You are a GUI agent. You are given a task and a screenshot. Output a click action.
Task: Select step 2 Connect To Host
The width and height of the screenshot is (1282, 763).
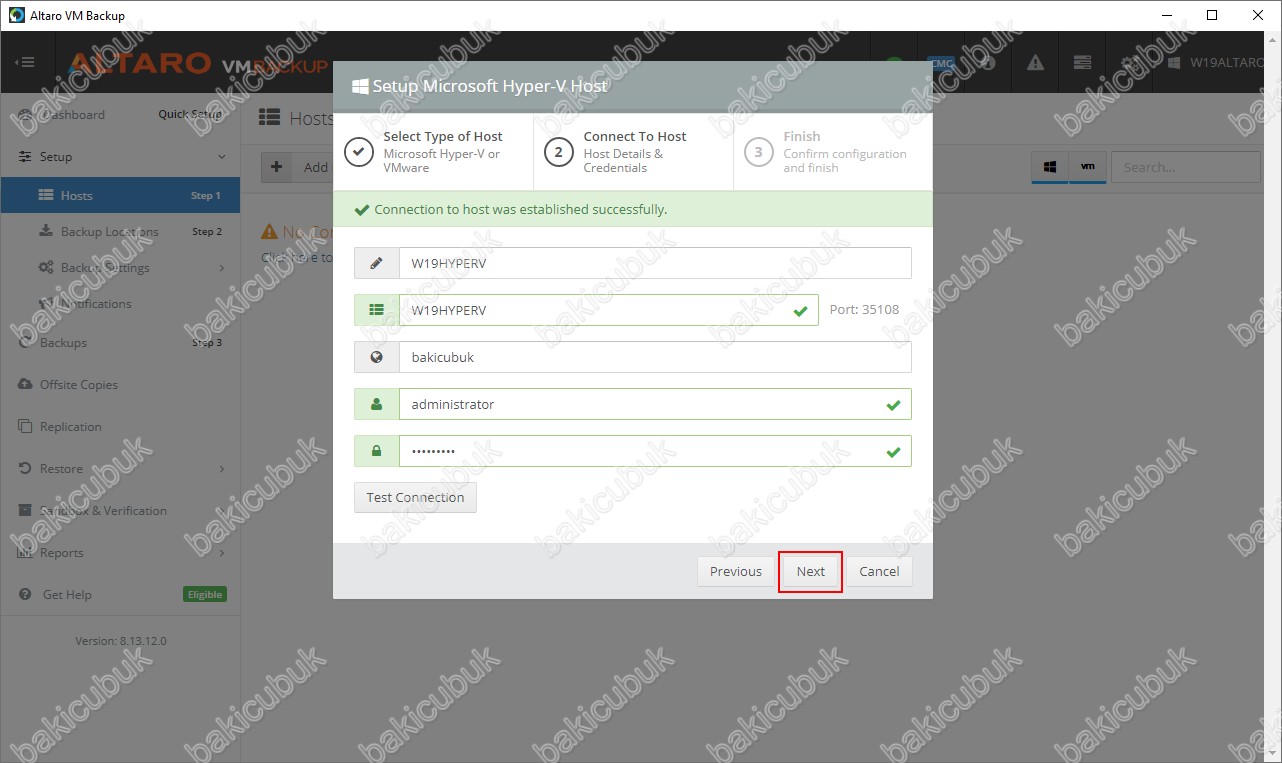click(634, 152)
